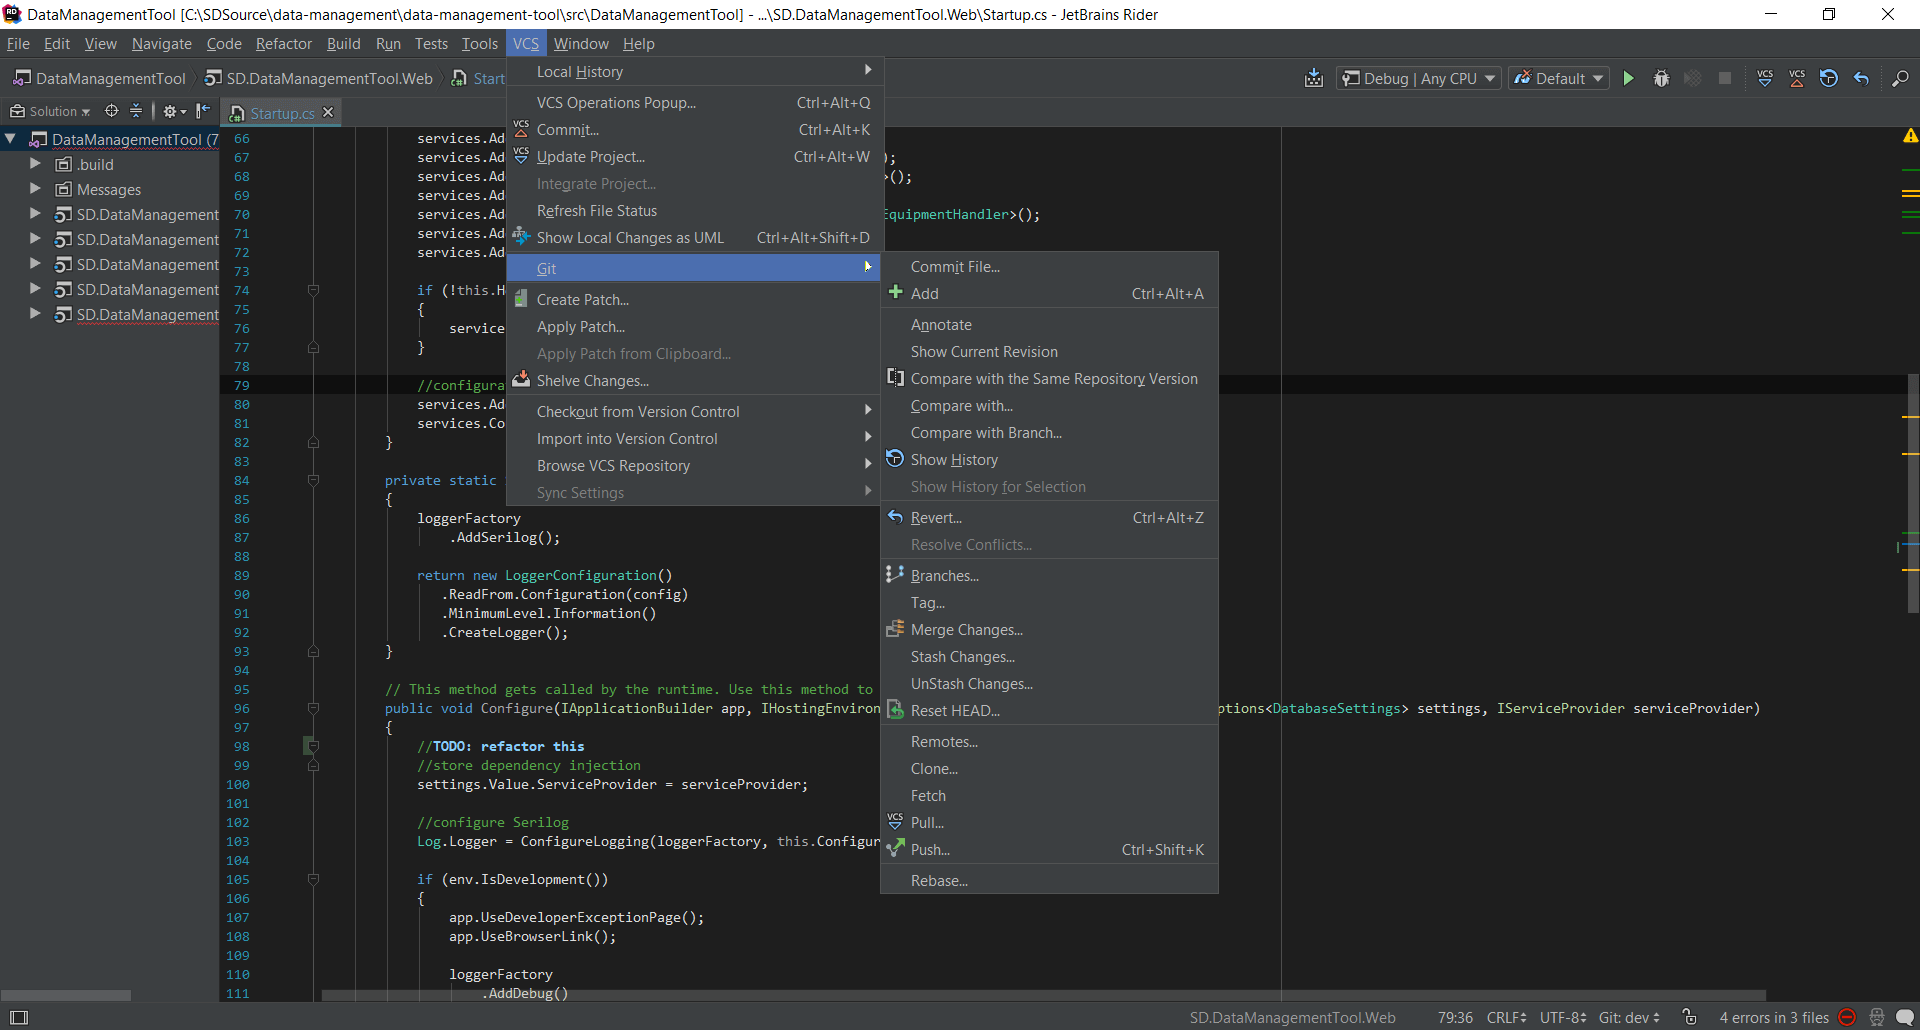
Task: Click the fold toggle at line 96
Action: click(x=313, y=708)
